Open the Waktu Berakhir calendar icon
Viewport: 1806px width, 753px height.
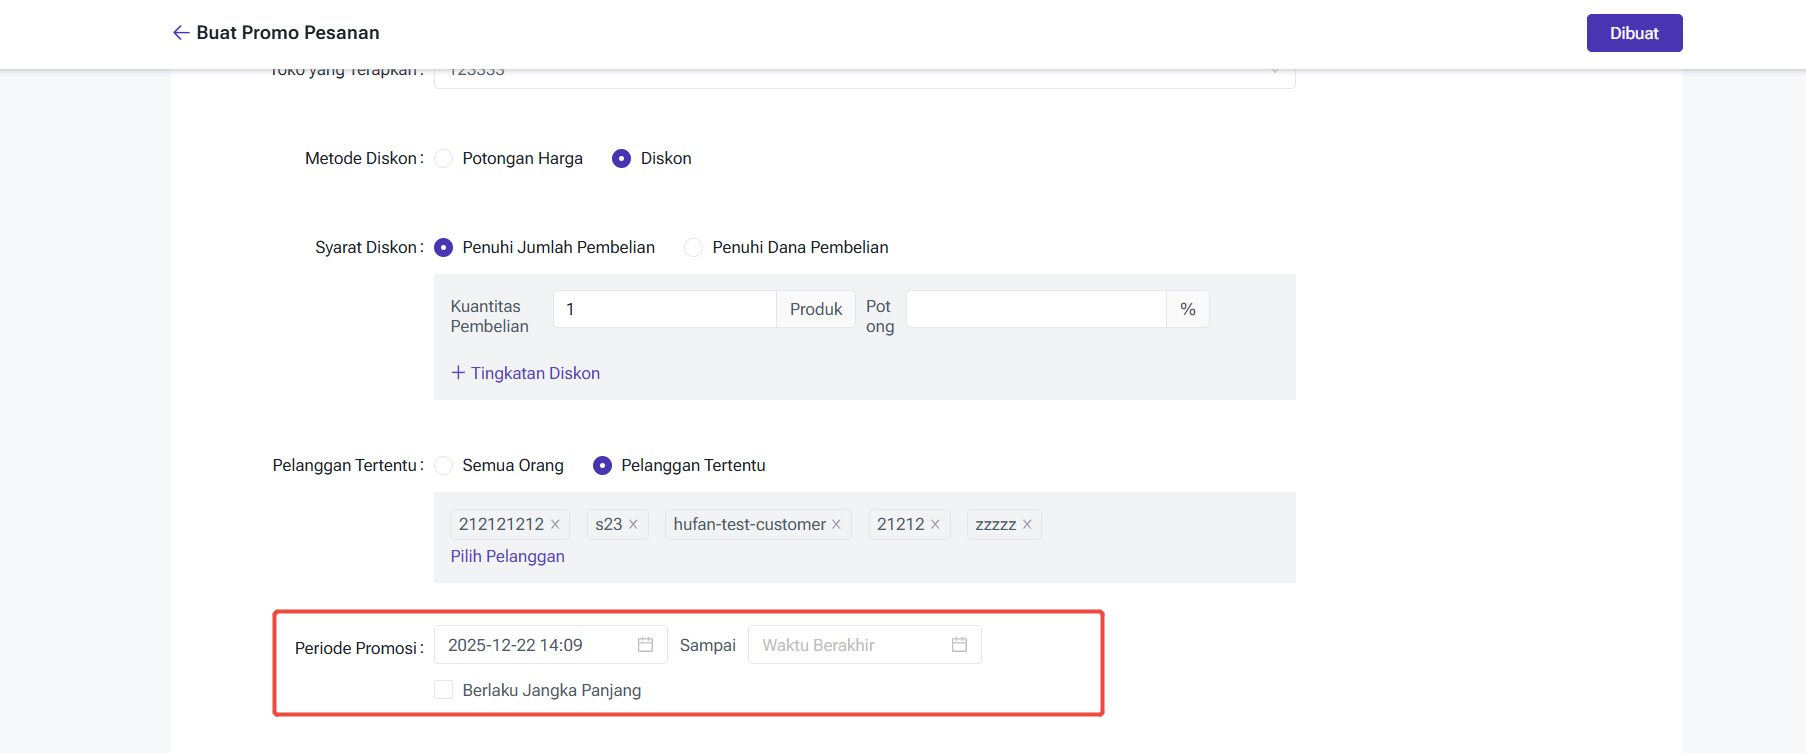click(x=959, y=645)
